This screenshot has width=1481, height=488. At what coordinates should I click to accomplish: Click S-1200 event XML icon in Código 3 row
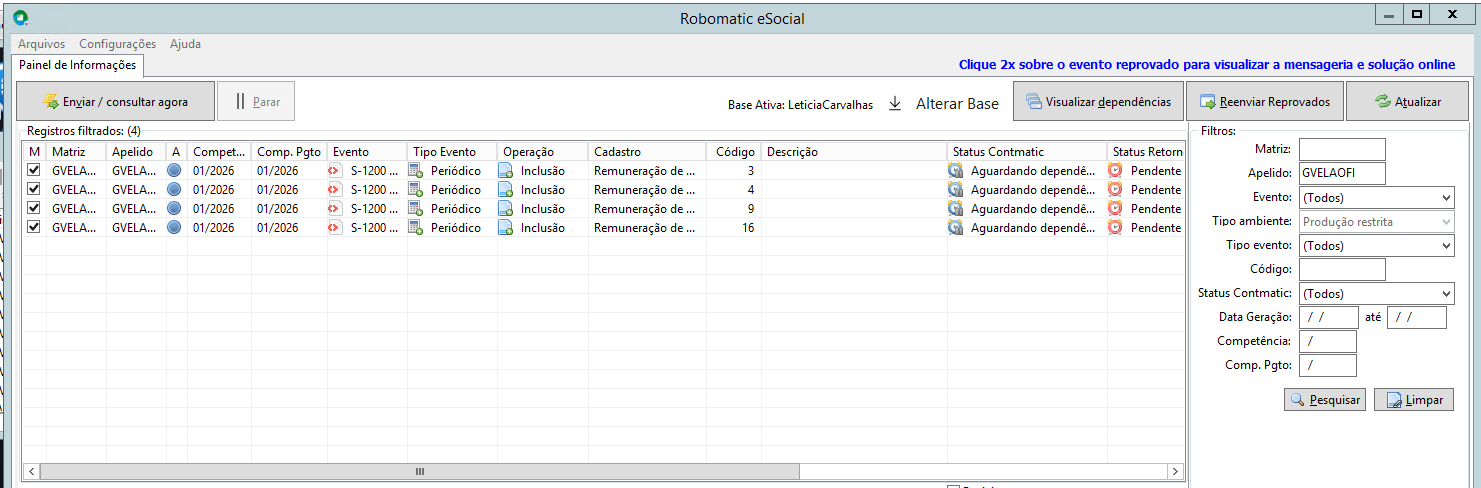336,170
